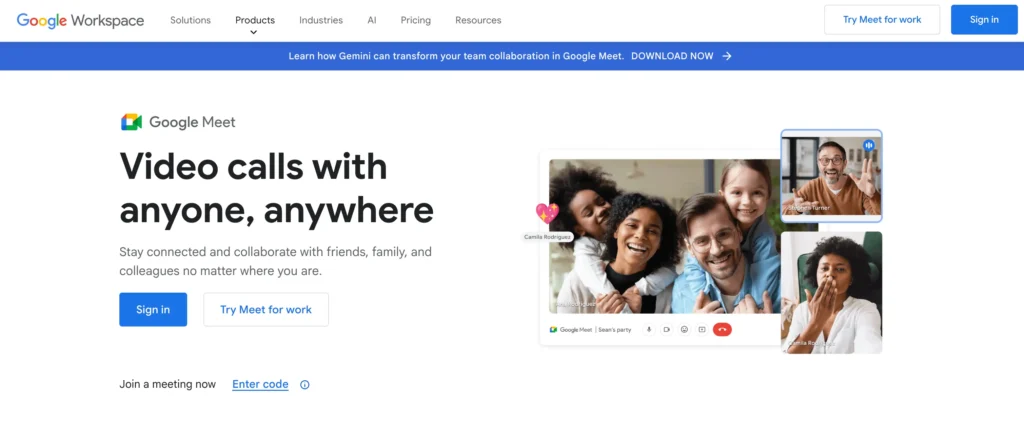Expand the chevron under Products
Image resolution: width=1024 pixels, height=422 pixels.
tap(254, 32)
